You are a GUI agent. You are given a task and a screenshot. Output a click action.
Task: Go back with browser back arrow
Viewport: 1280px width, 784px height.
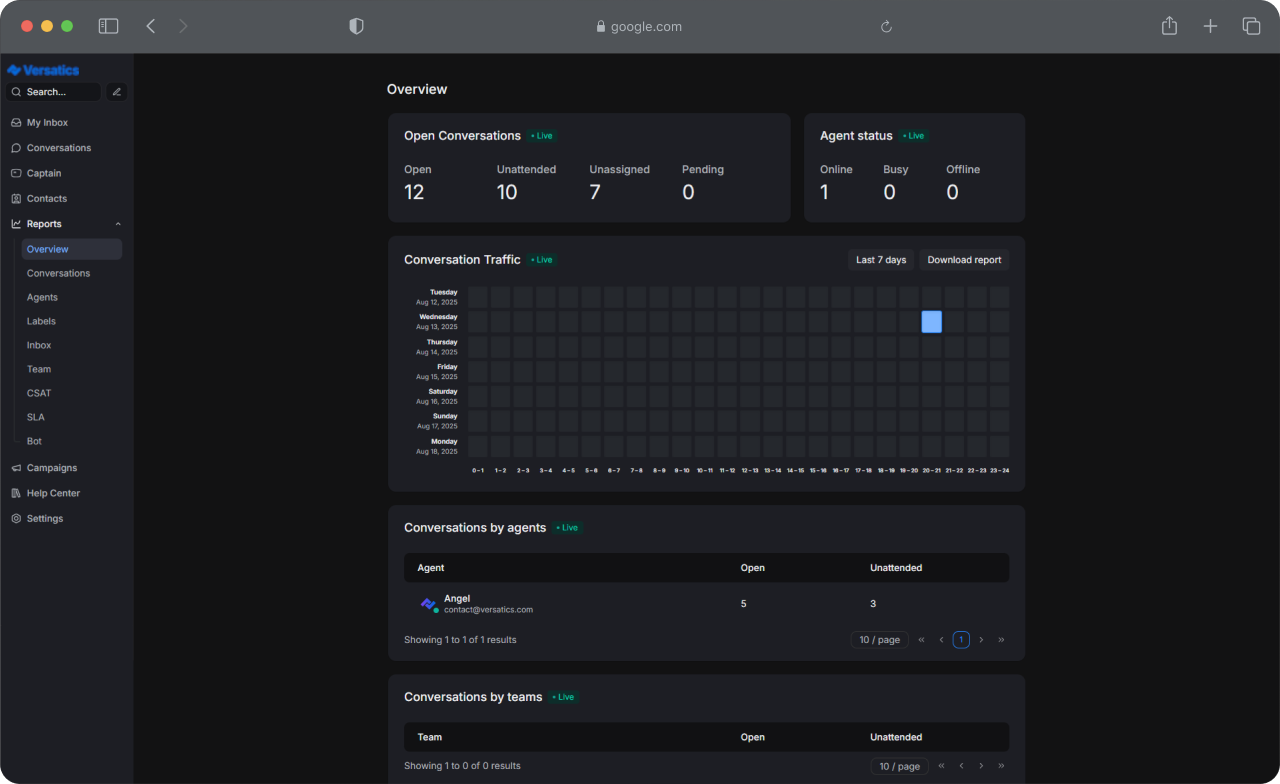click(x=151, y=26)
